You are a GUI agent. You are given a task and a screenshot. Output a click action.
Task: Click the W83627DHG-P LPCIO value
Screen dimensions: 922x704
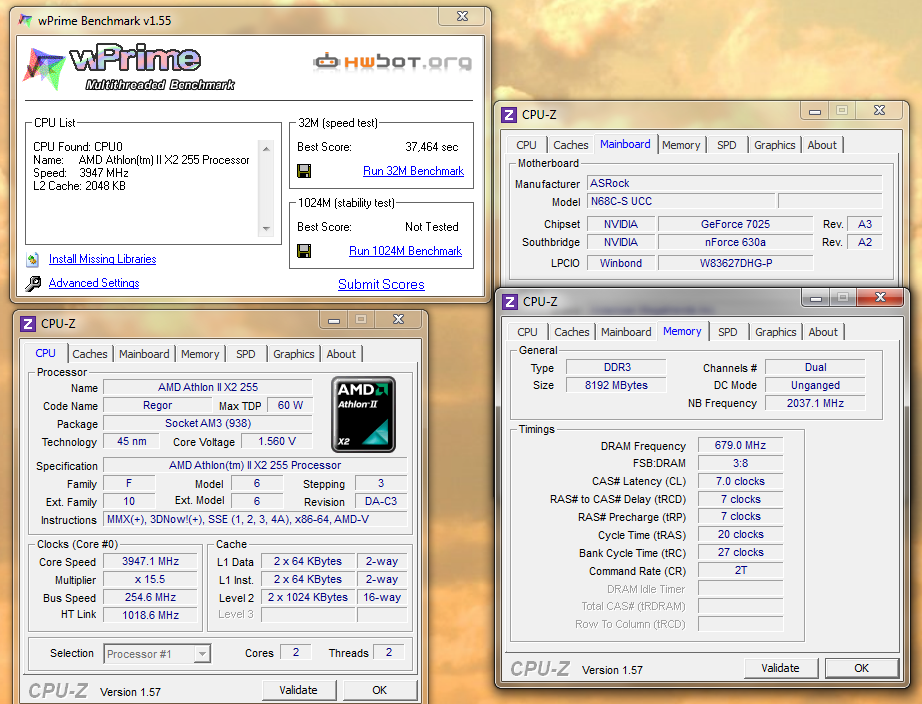point(736,263)
